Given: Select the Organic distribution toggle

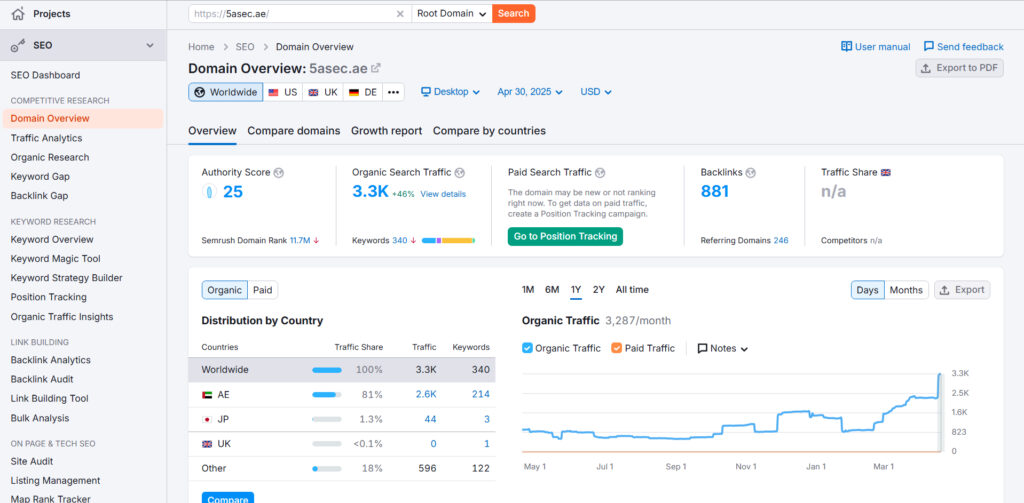Looking at the screenshot, I should (225, 290).
